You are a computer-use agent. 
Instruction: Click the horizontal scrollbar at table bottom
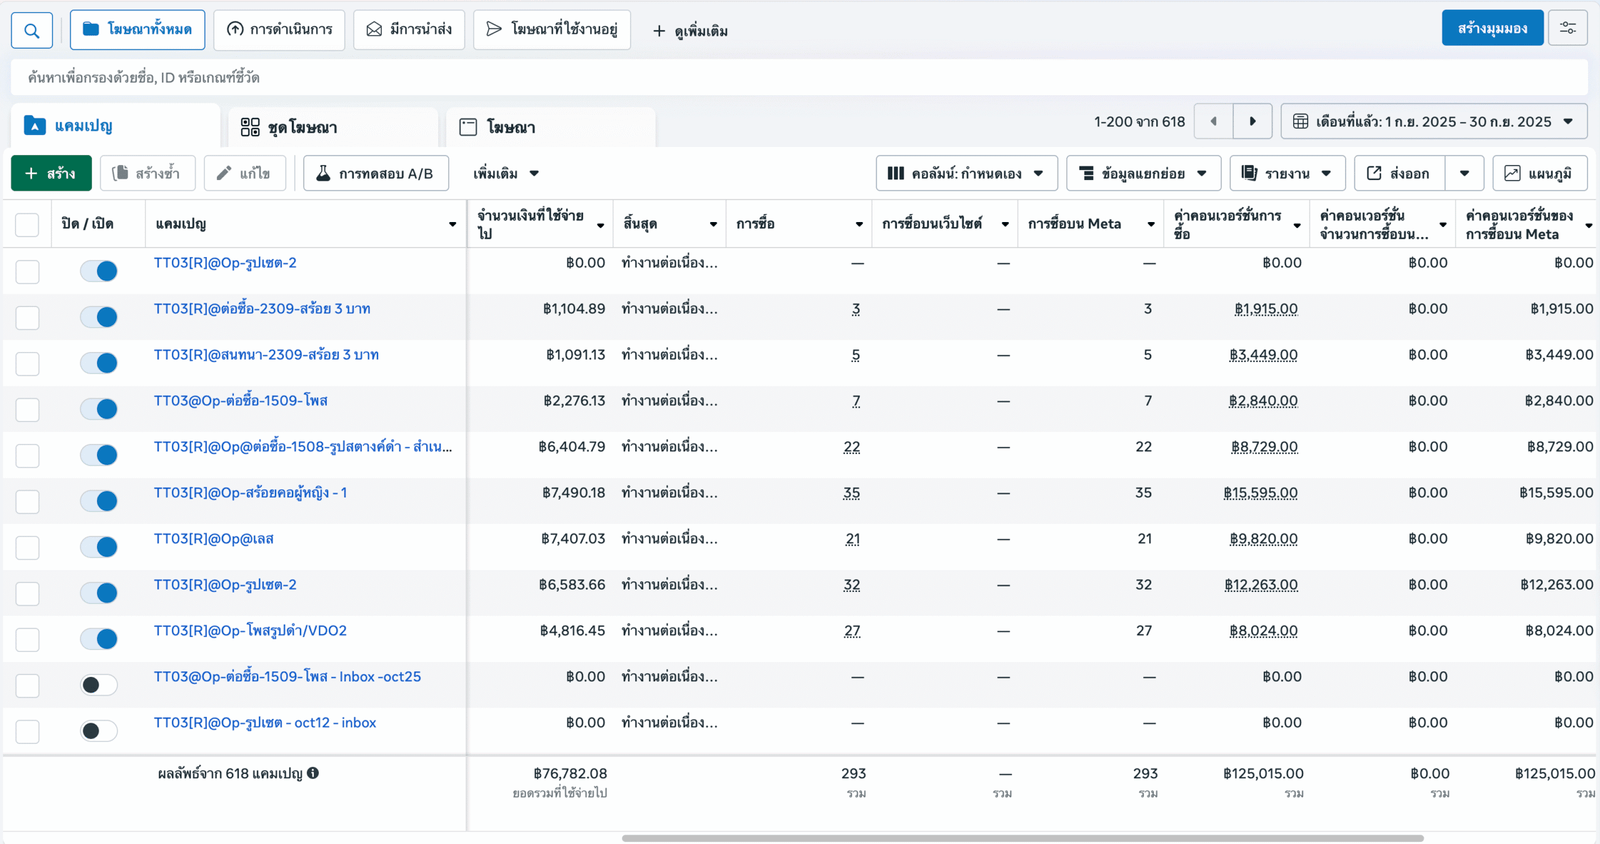pyautogui.click(x=1022, y=838)
